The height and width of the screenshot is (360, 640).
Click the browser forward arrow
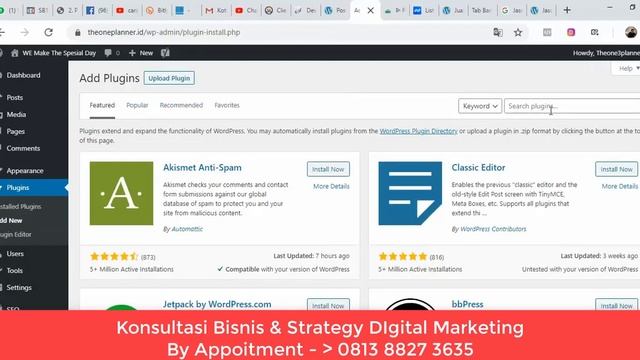(25, 32)
